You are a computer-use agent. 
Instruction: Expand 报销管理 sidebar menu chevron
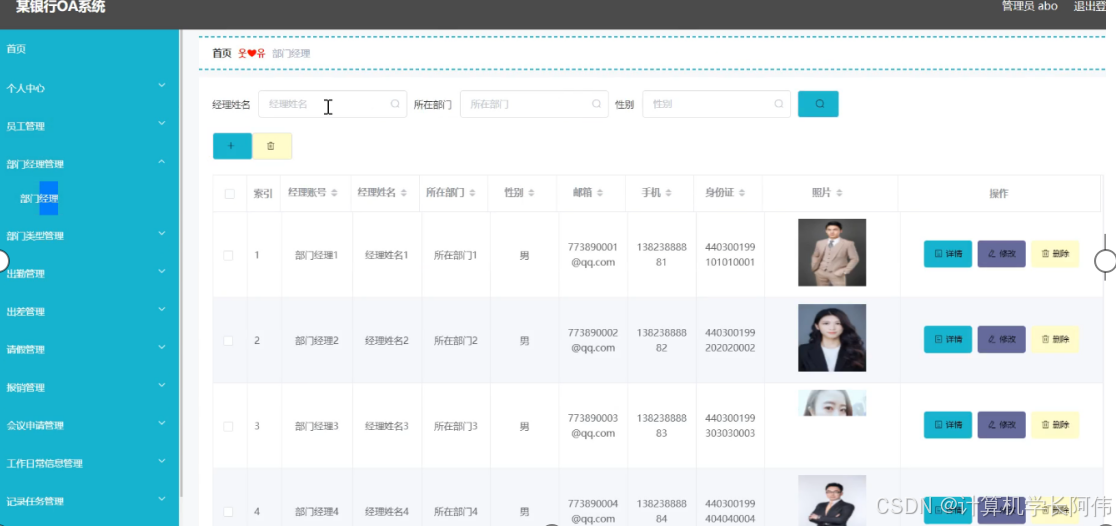(x=162, y=385)
